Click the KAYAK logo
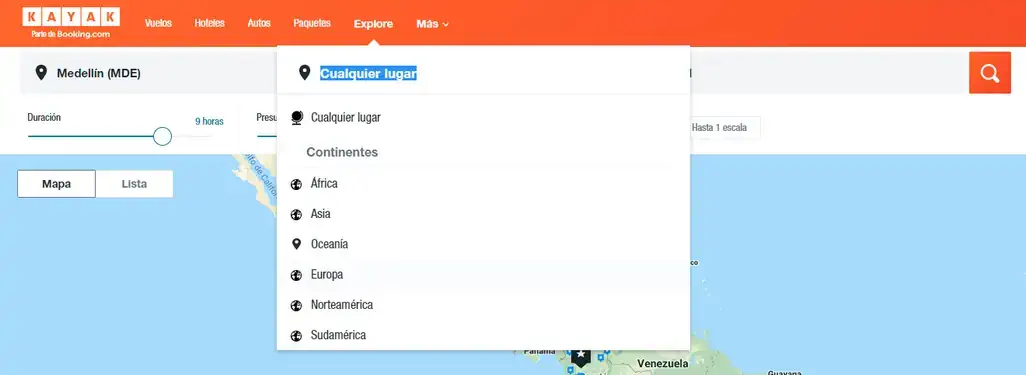This screenshot has width=1026, height=375. (71, 23)
